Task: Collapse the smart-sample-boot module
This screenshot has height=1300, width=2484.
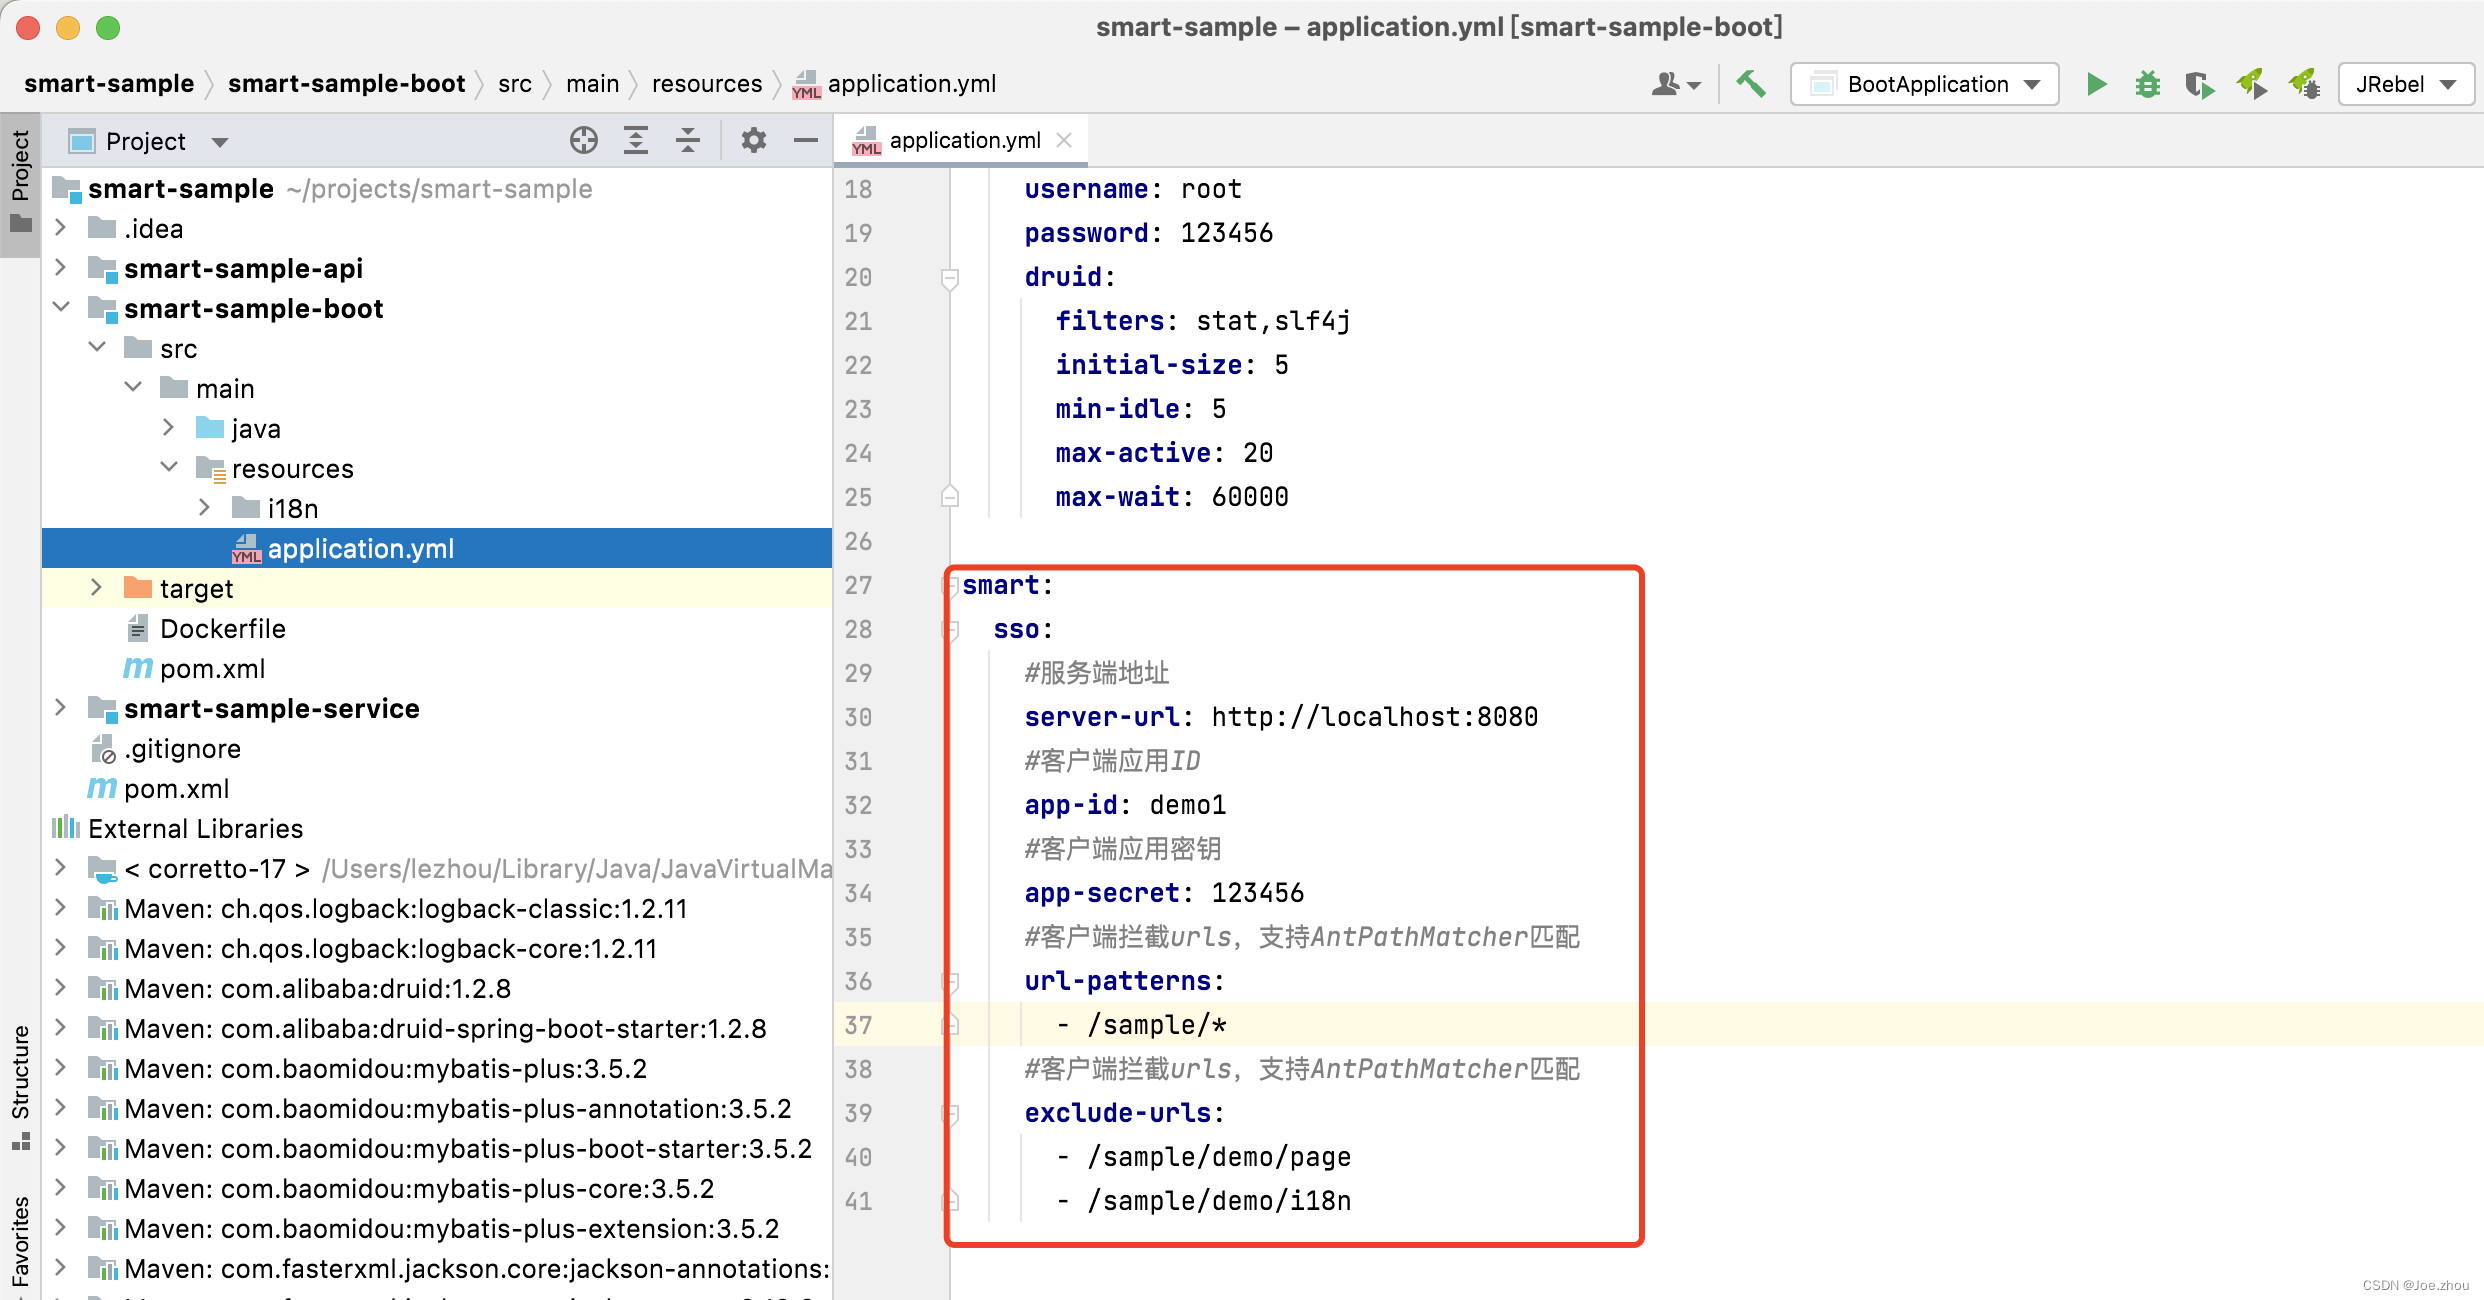Action: point(60,308)
